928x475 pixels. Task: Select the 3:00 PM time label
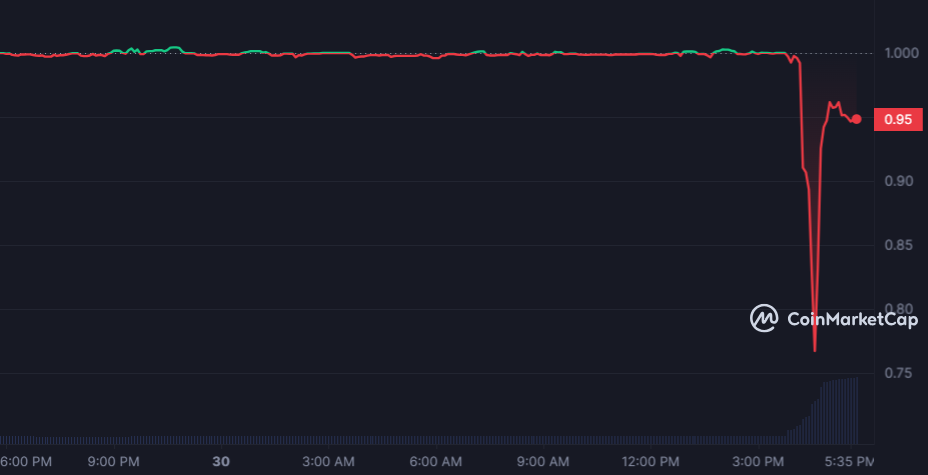click(758, 461)
